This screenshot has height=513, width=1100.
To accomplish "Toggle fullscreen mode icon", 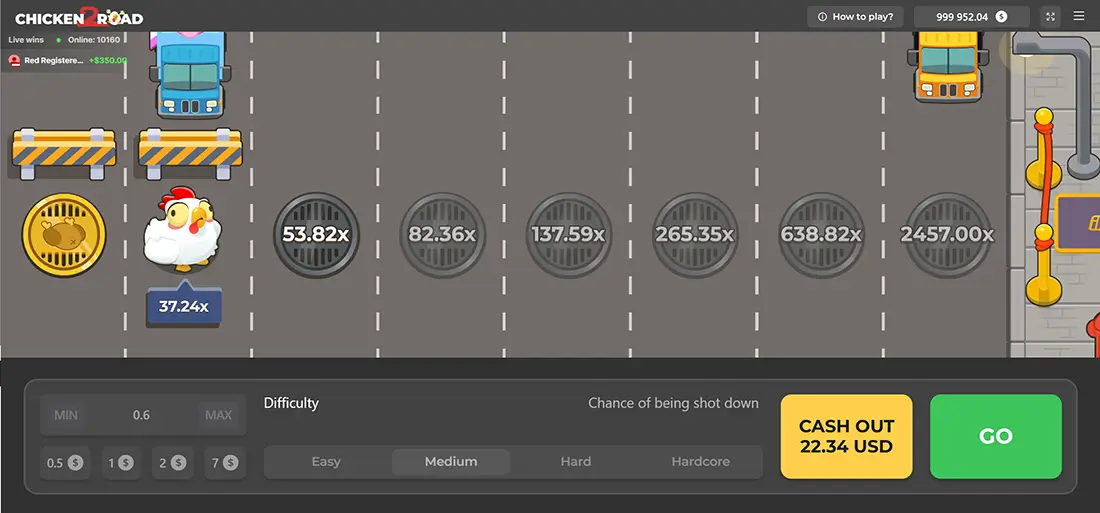I will coord(1050,16).
